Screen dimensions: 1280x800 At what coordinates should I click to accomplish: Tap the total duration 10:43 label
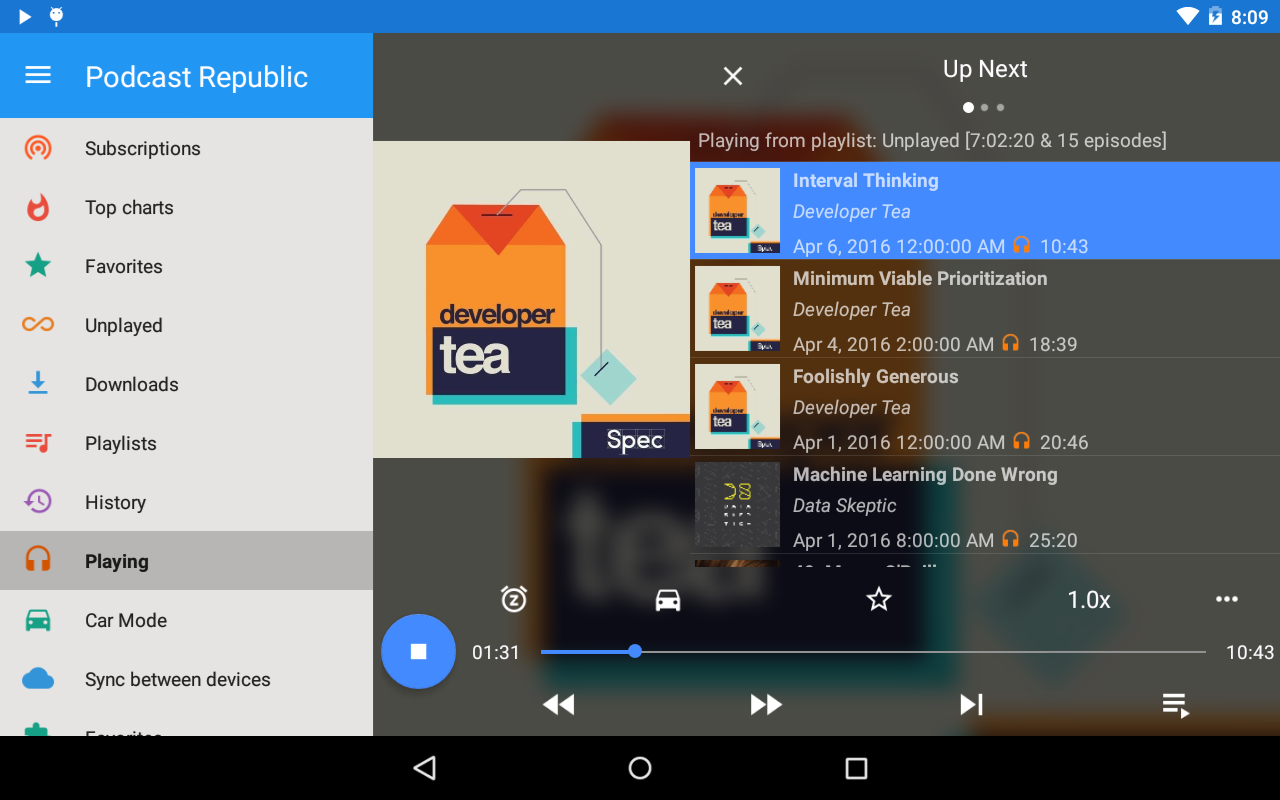tap(1250, 653)
